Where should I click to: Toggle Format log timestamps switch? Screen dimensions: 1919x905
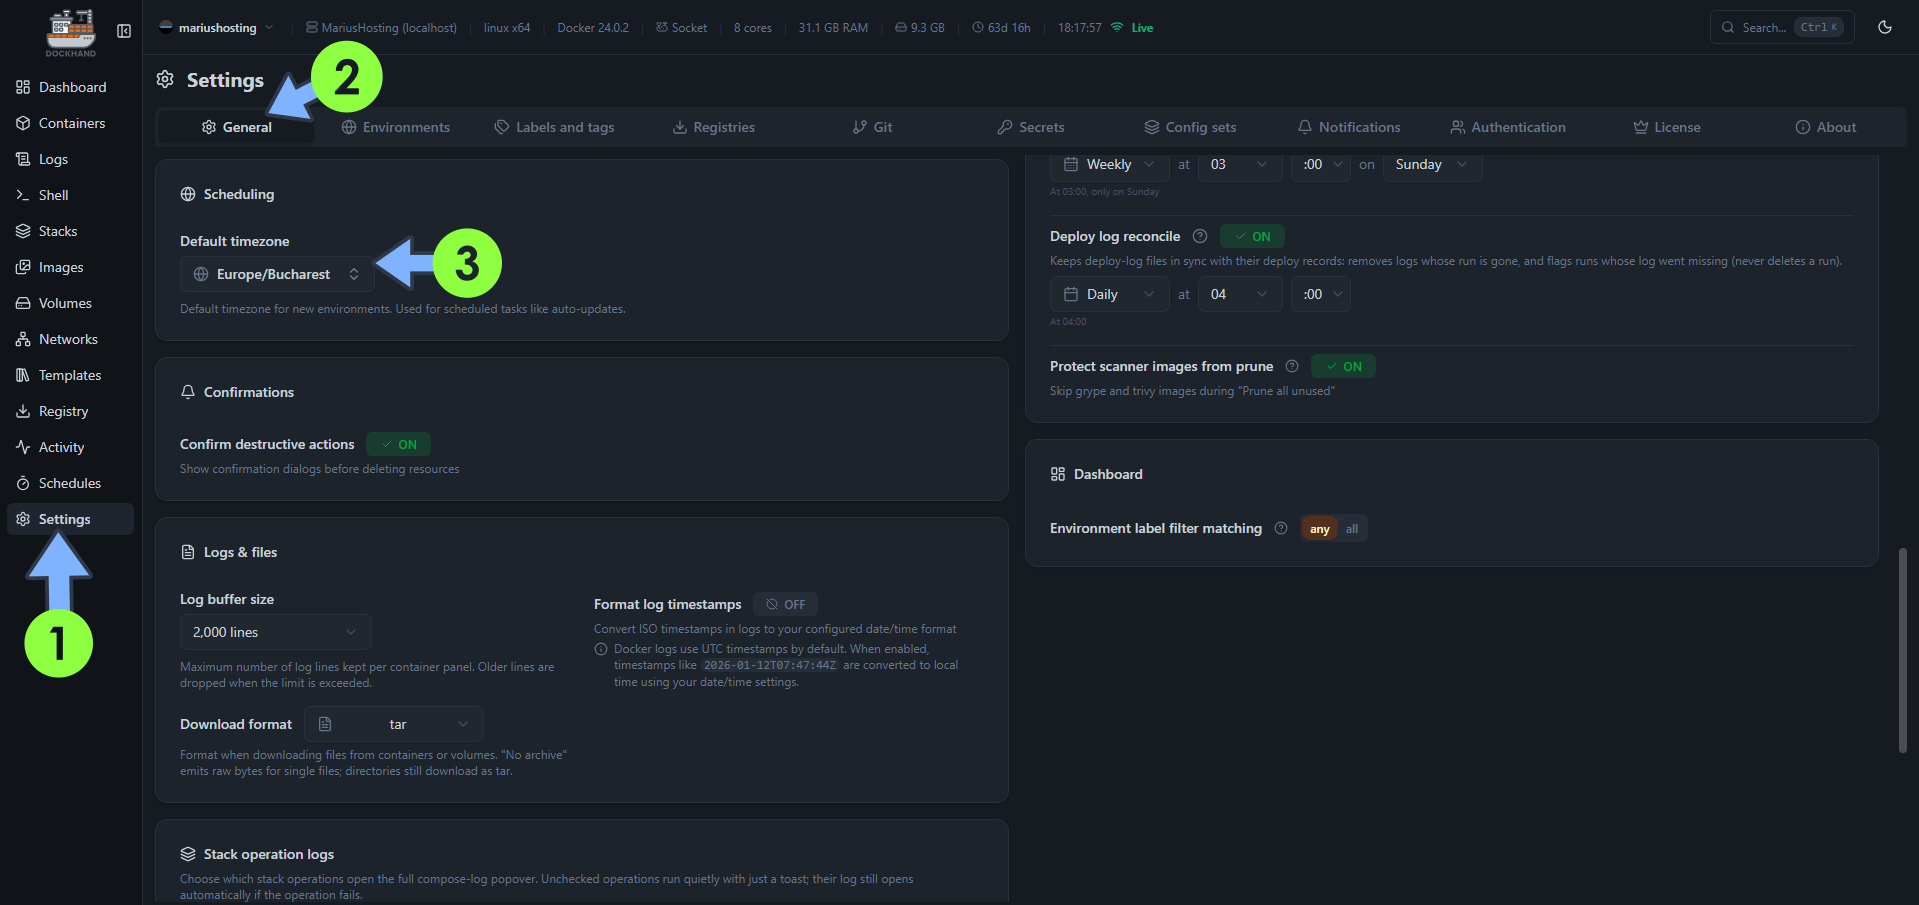tap(785, 604)
